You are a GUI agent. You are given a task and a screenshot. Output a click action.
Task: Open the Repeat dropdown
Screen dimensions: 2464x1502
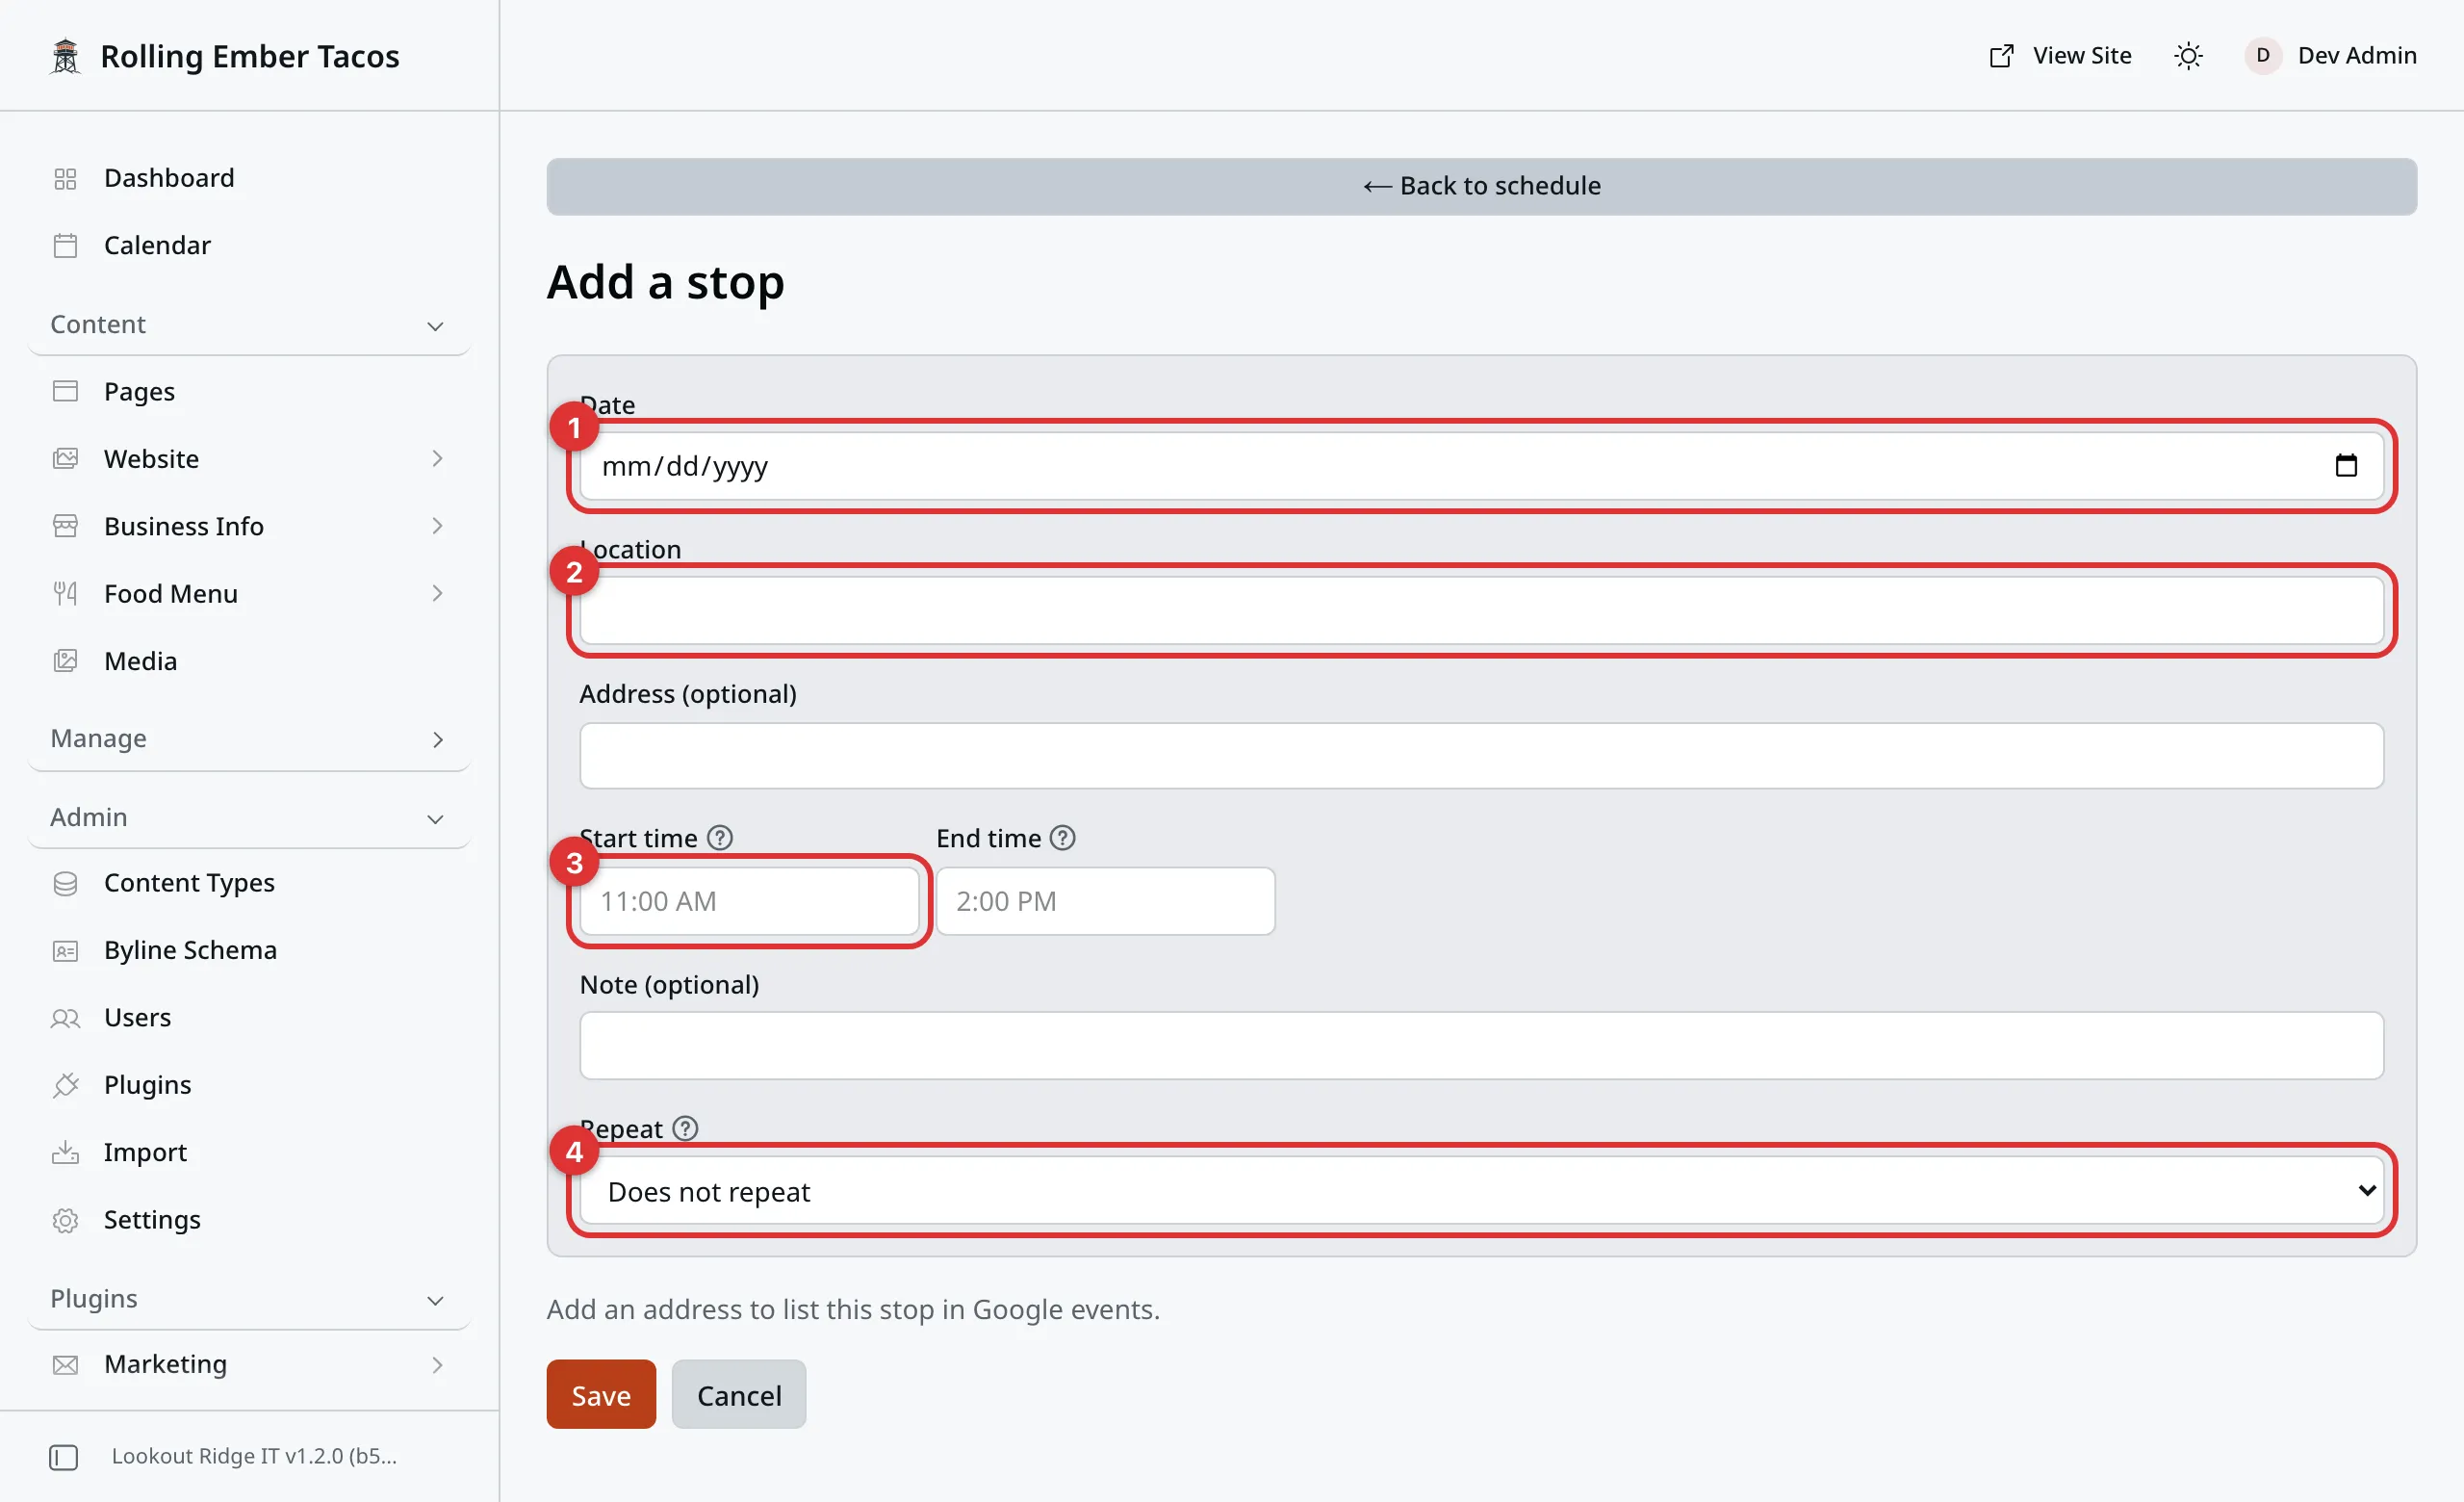point(1481,1192)
